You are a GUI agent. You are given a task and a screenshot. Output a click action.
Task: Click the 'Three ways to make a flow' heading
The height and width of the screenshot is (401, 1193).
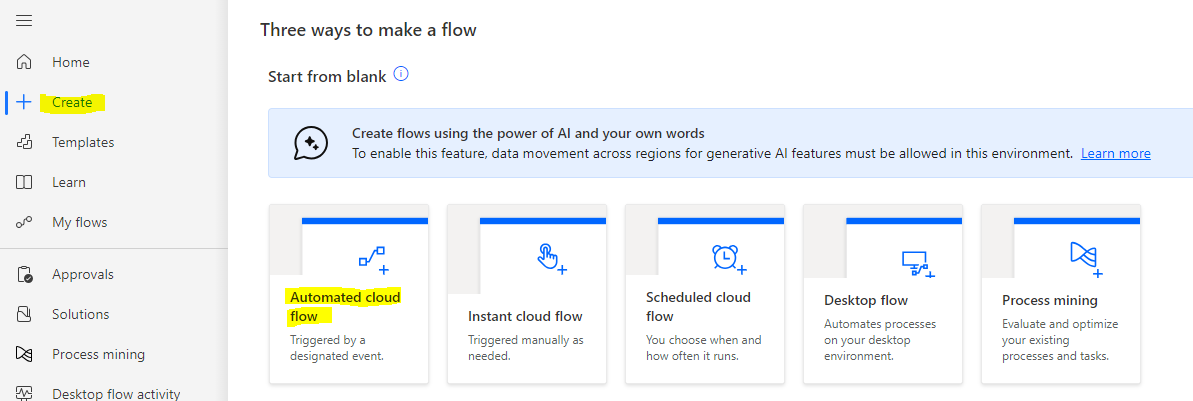pos(368,30)
